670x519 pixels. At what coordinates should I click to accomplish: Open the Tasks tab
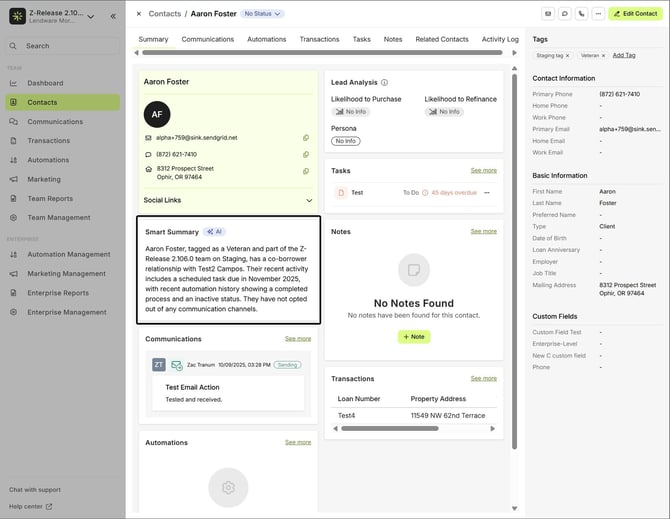click(x=361, y=39)
